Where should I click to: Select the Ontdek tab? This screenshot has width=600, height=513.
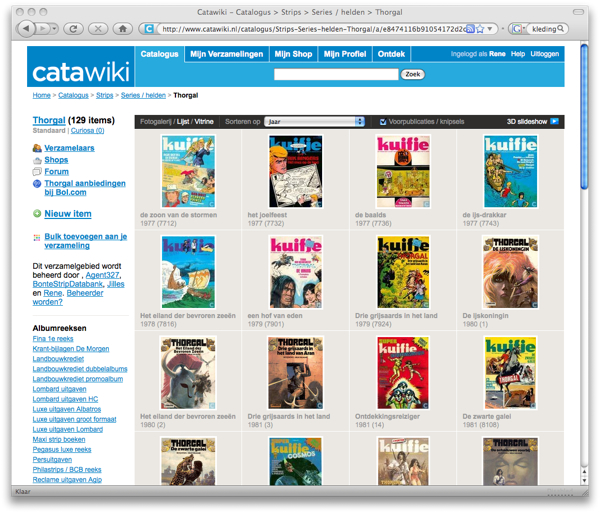pos(391,54)
